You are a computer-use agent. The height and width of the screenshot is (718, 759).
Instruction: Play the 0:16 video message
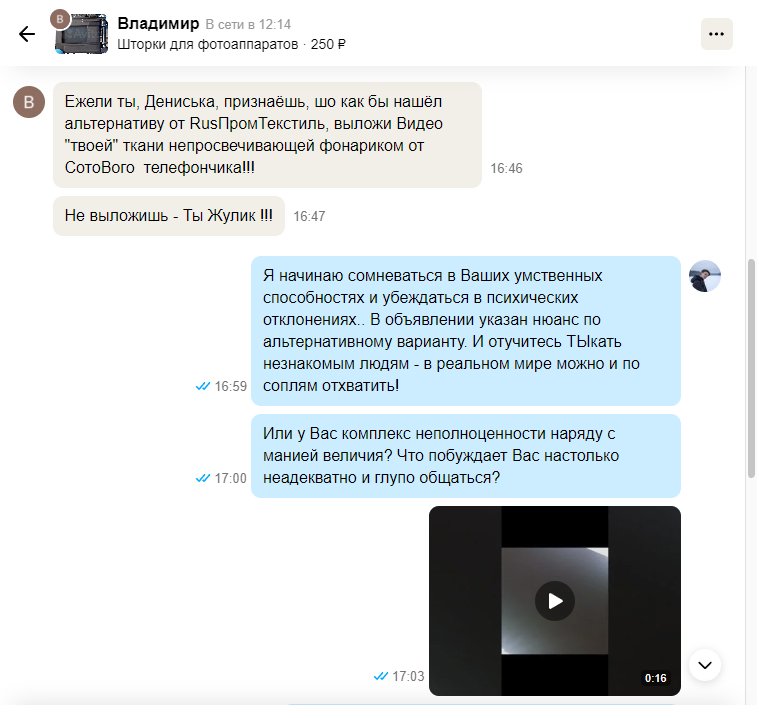(x=555, y=601)
